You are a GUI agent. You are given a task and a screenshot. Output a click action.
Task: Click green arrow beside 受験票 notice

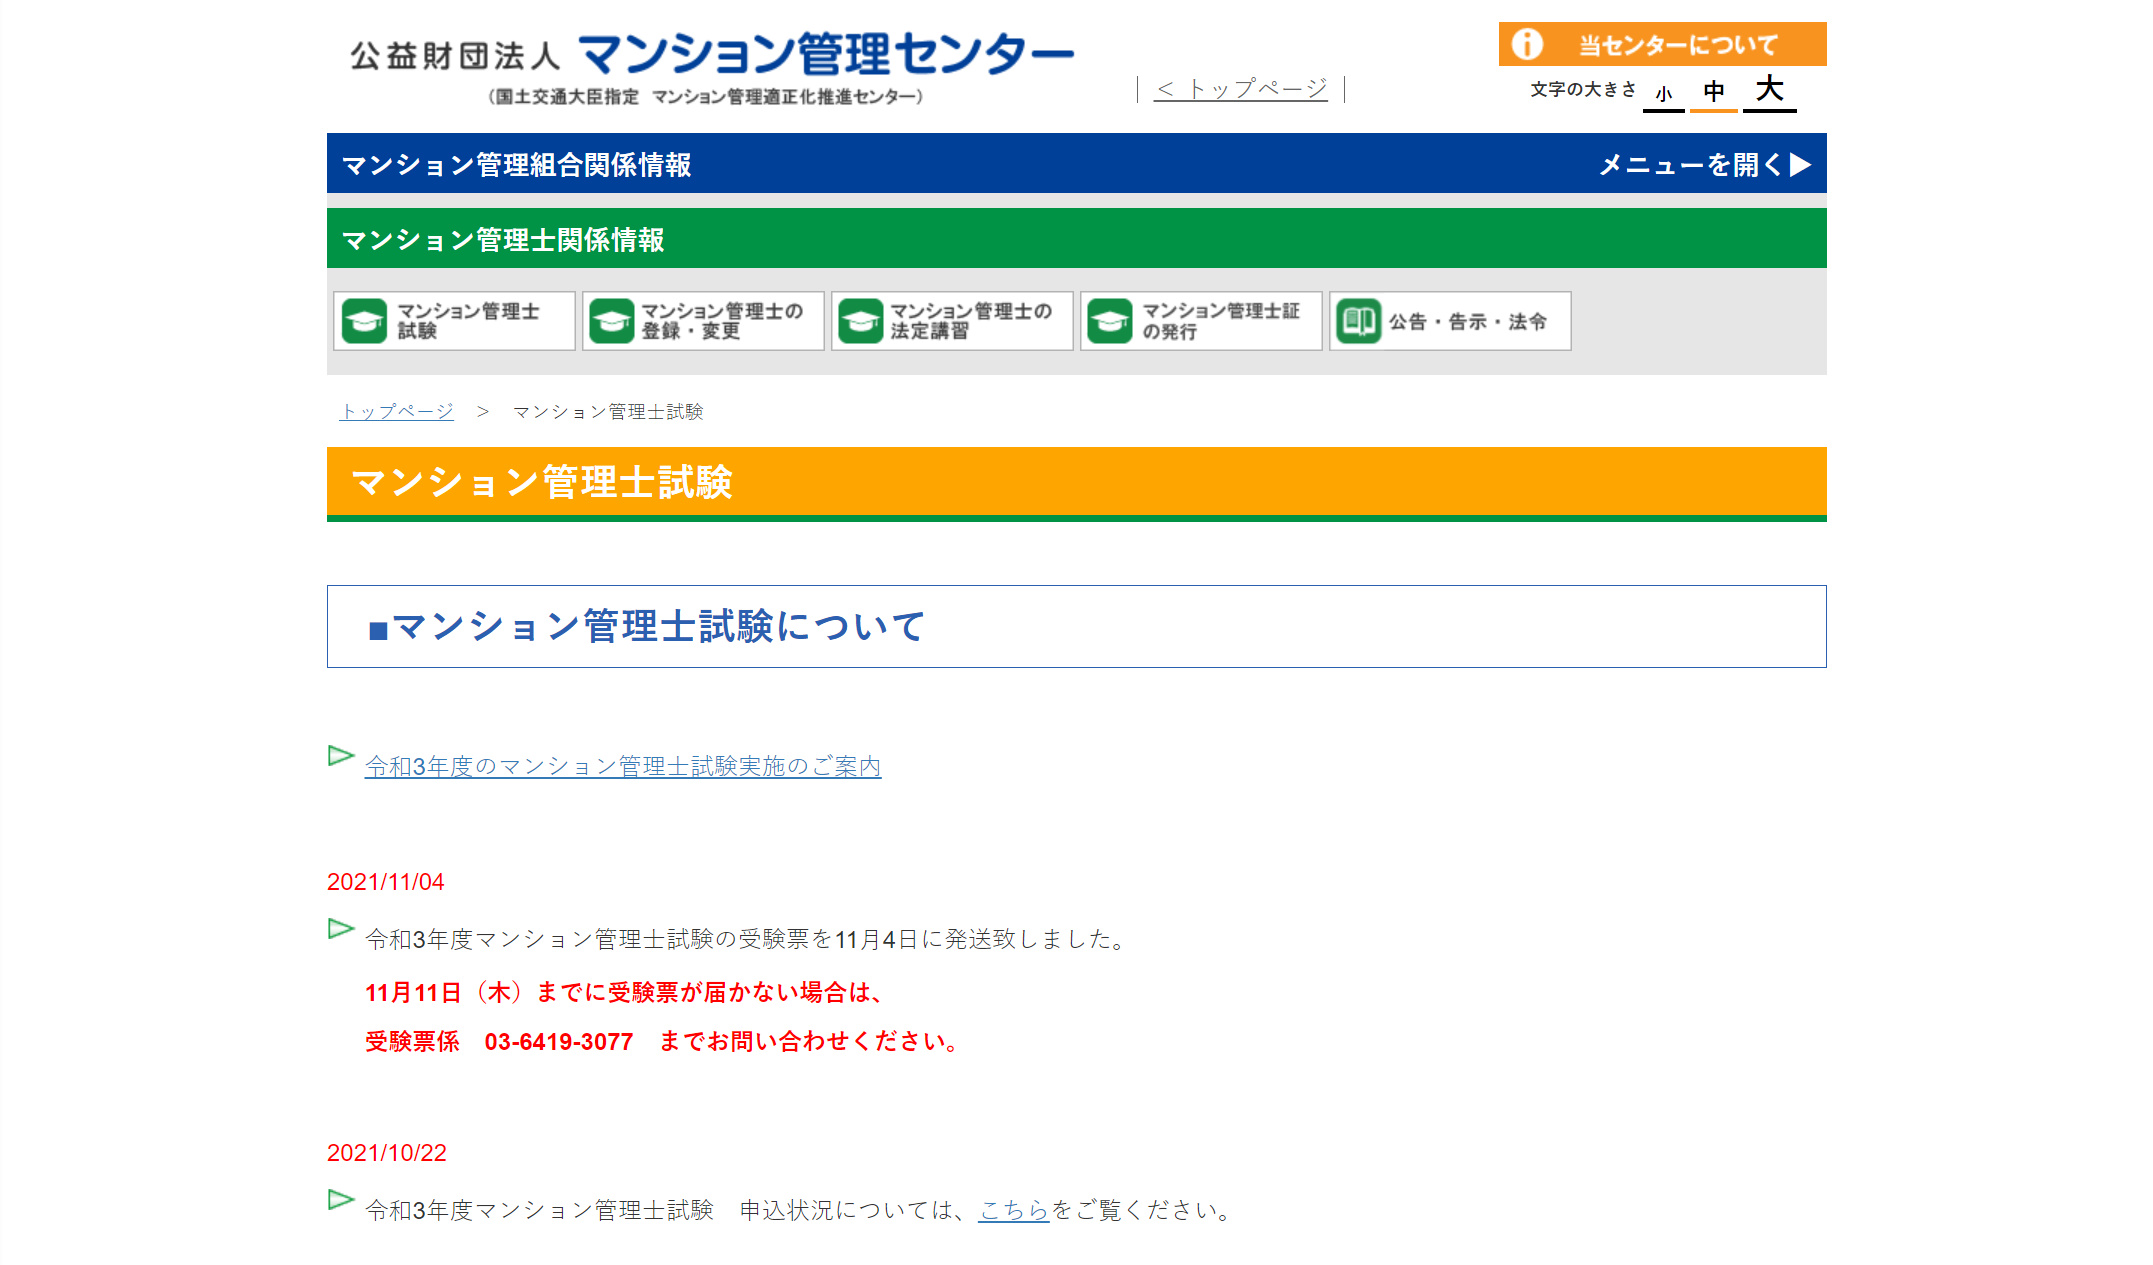[x=341, y=929]
